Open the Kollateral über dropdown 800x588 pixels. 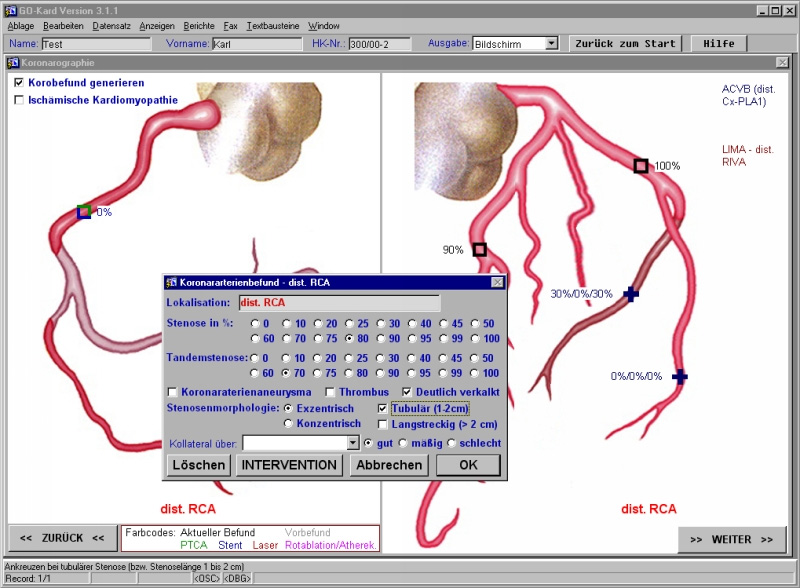pos(353,443)
